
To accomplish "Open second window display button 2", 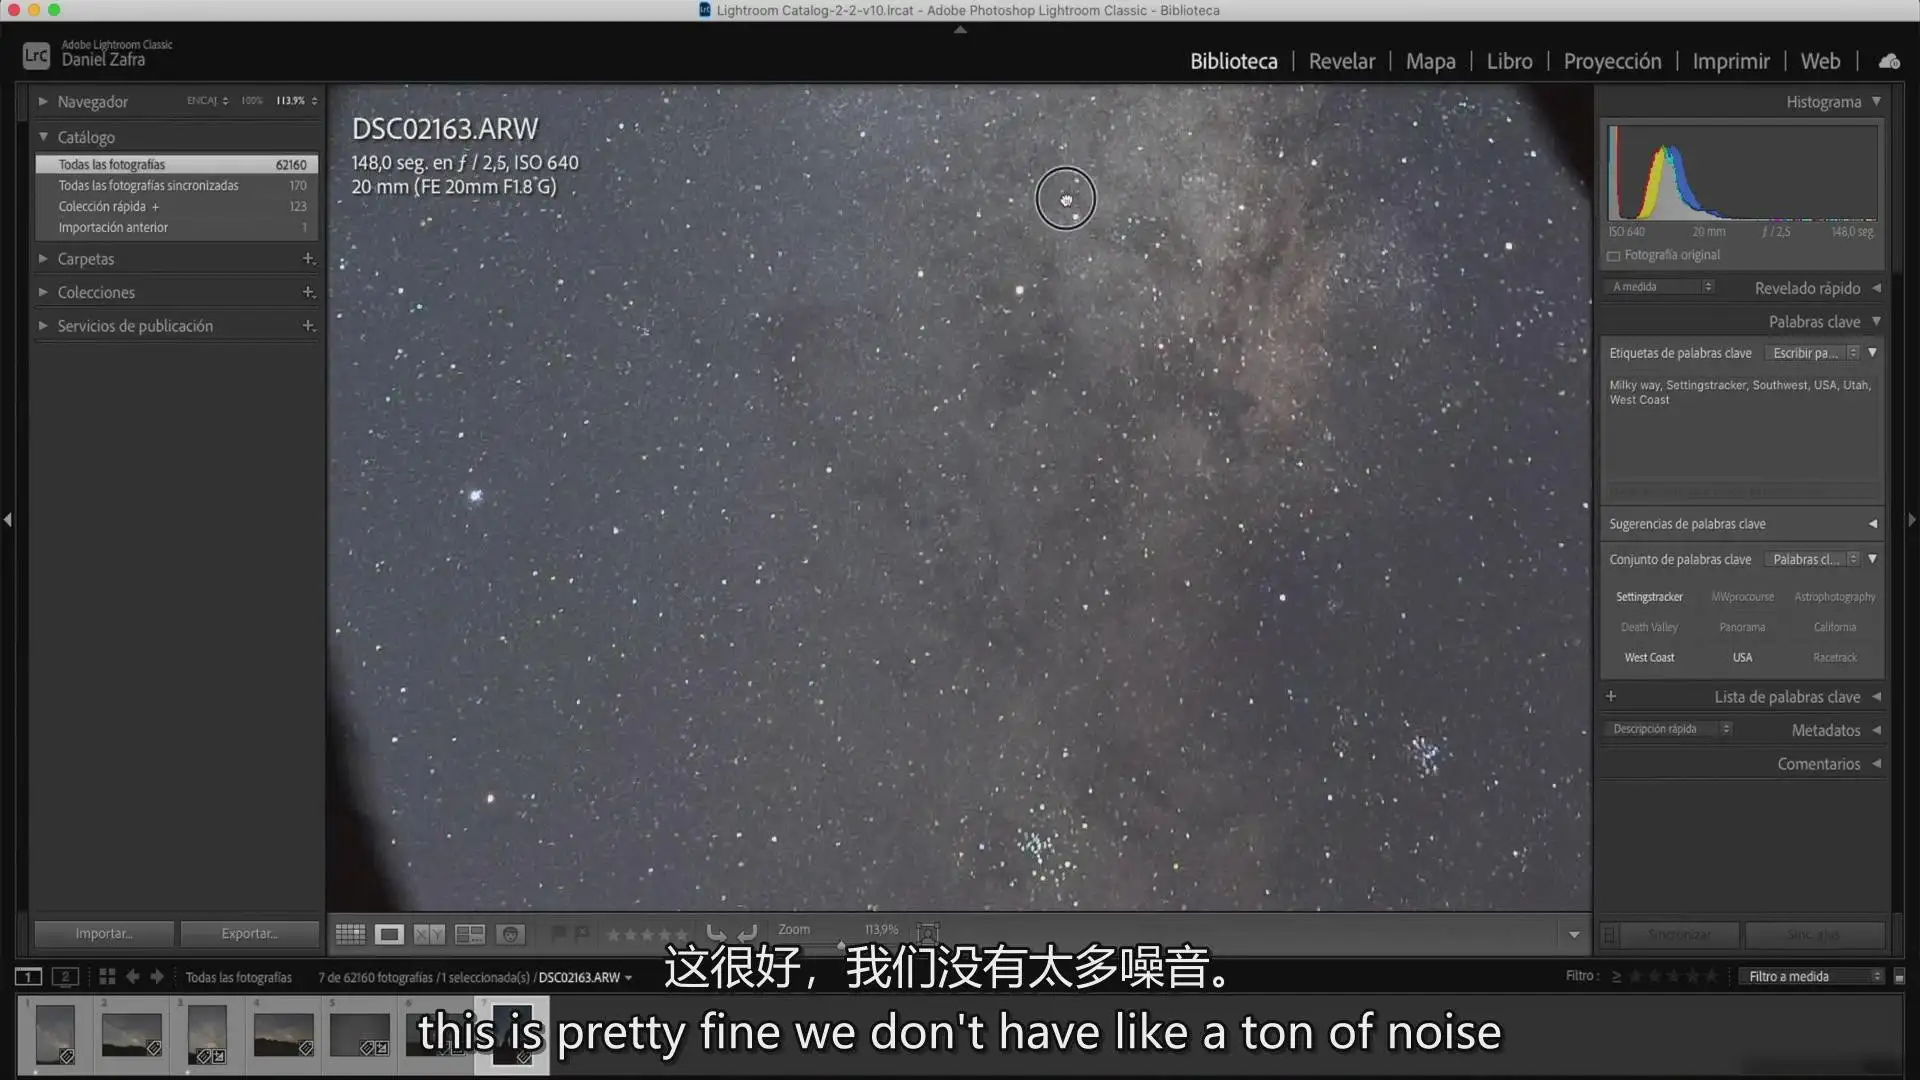I will [x=65, y=977].
